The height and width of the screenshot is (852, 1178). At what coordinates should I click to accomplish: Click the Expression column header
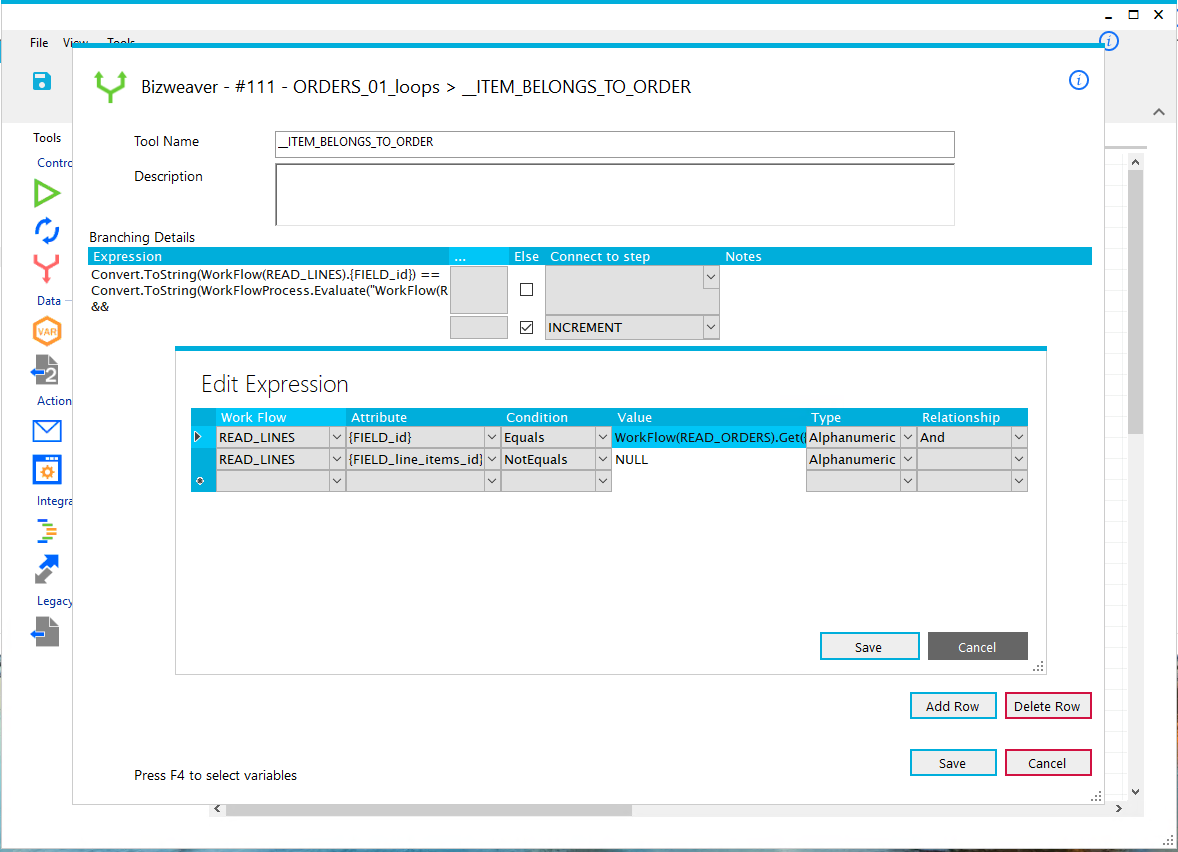click(x=268, y=256)
